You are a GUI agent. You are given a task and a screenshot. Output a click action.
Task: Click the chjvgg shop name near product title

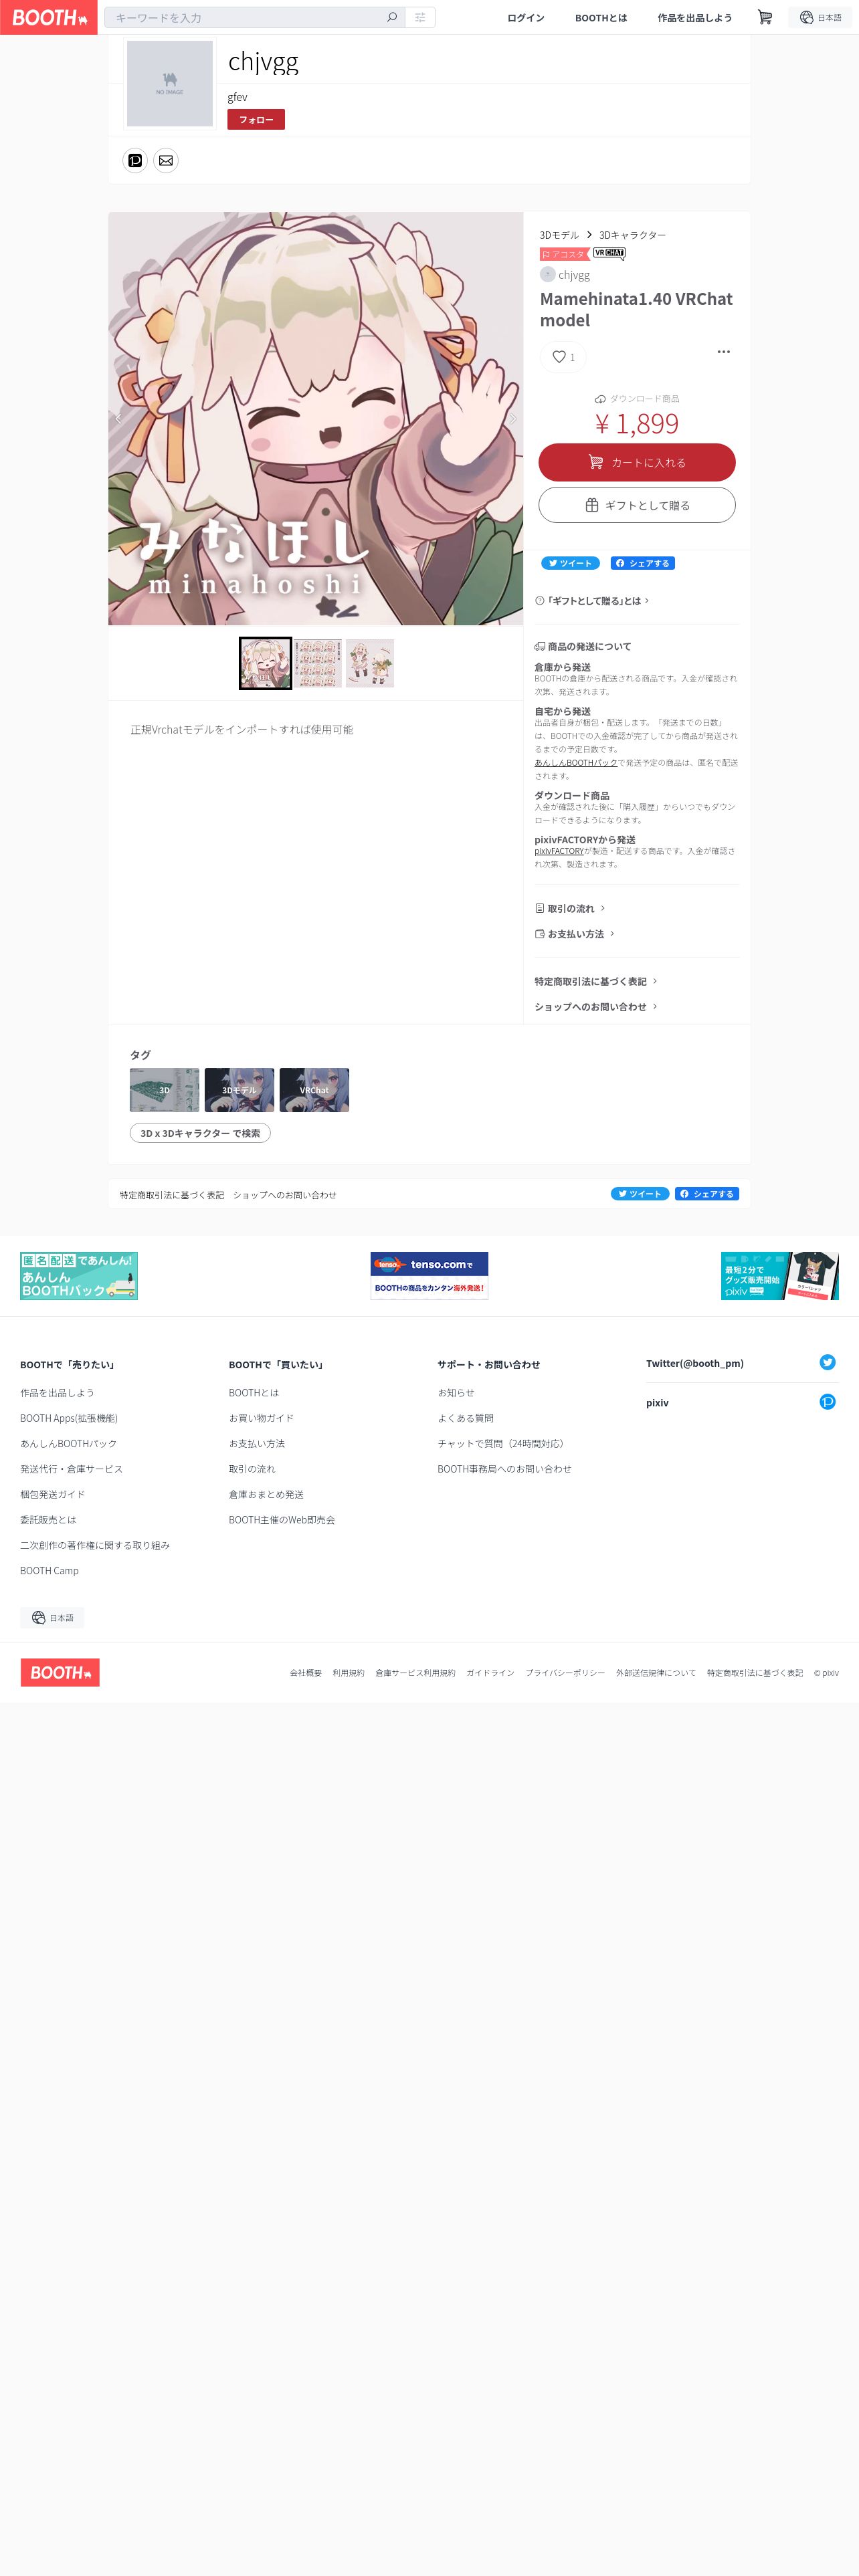pyautogui.click(x=574, y=275)
